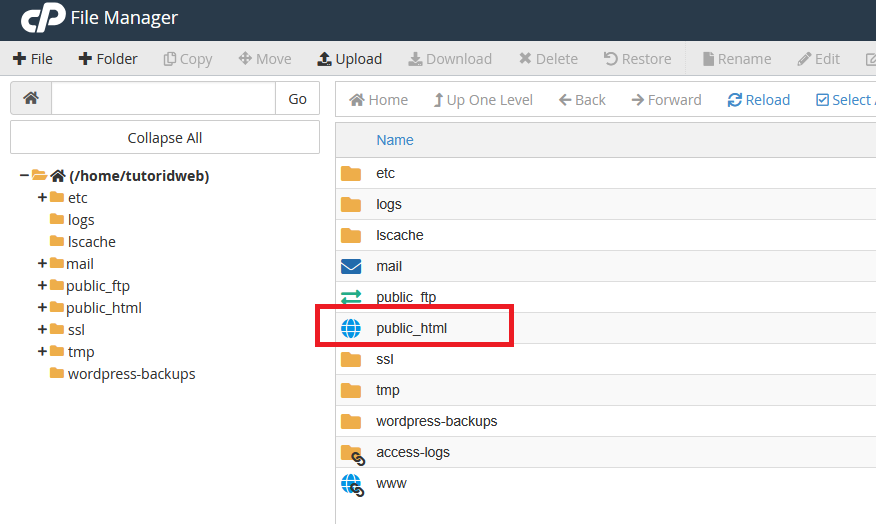The image size is (876, 524).
Task: Click the Restore toolbar button
Action: tap(637, 59)
